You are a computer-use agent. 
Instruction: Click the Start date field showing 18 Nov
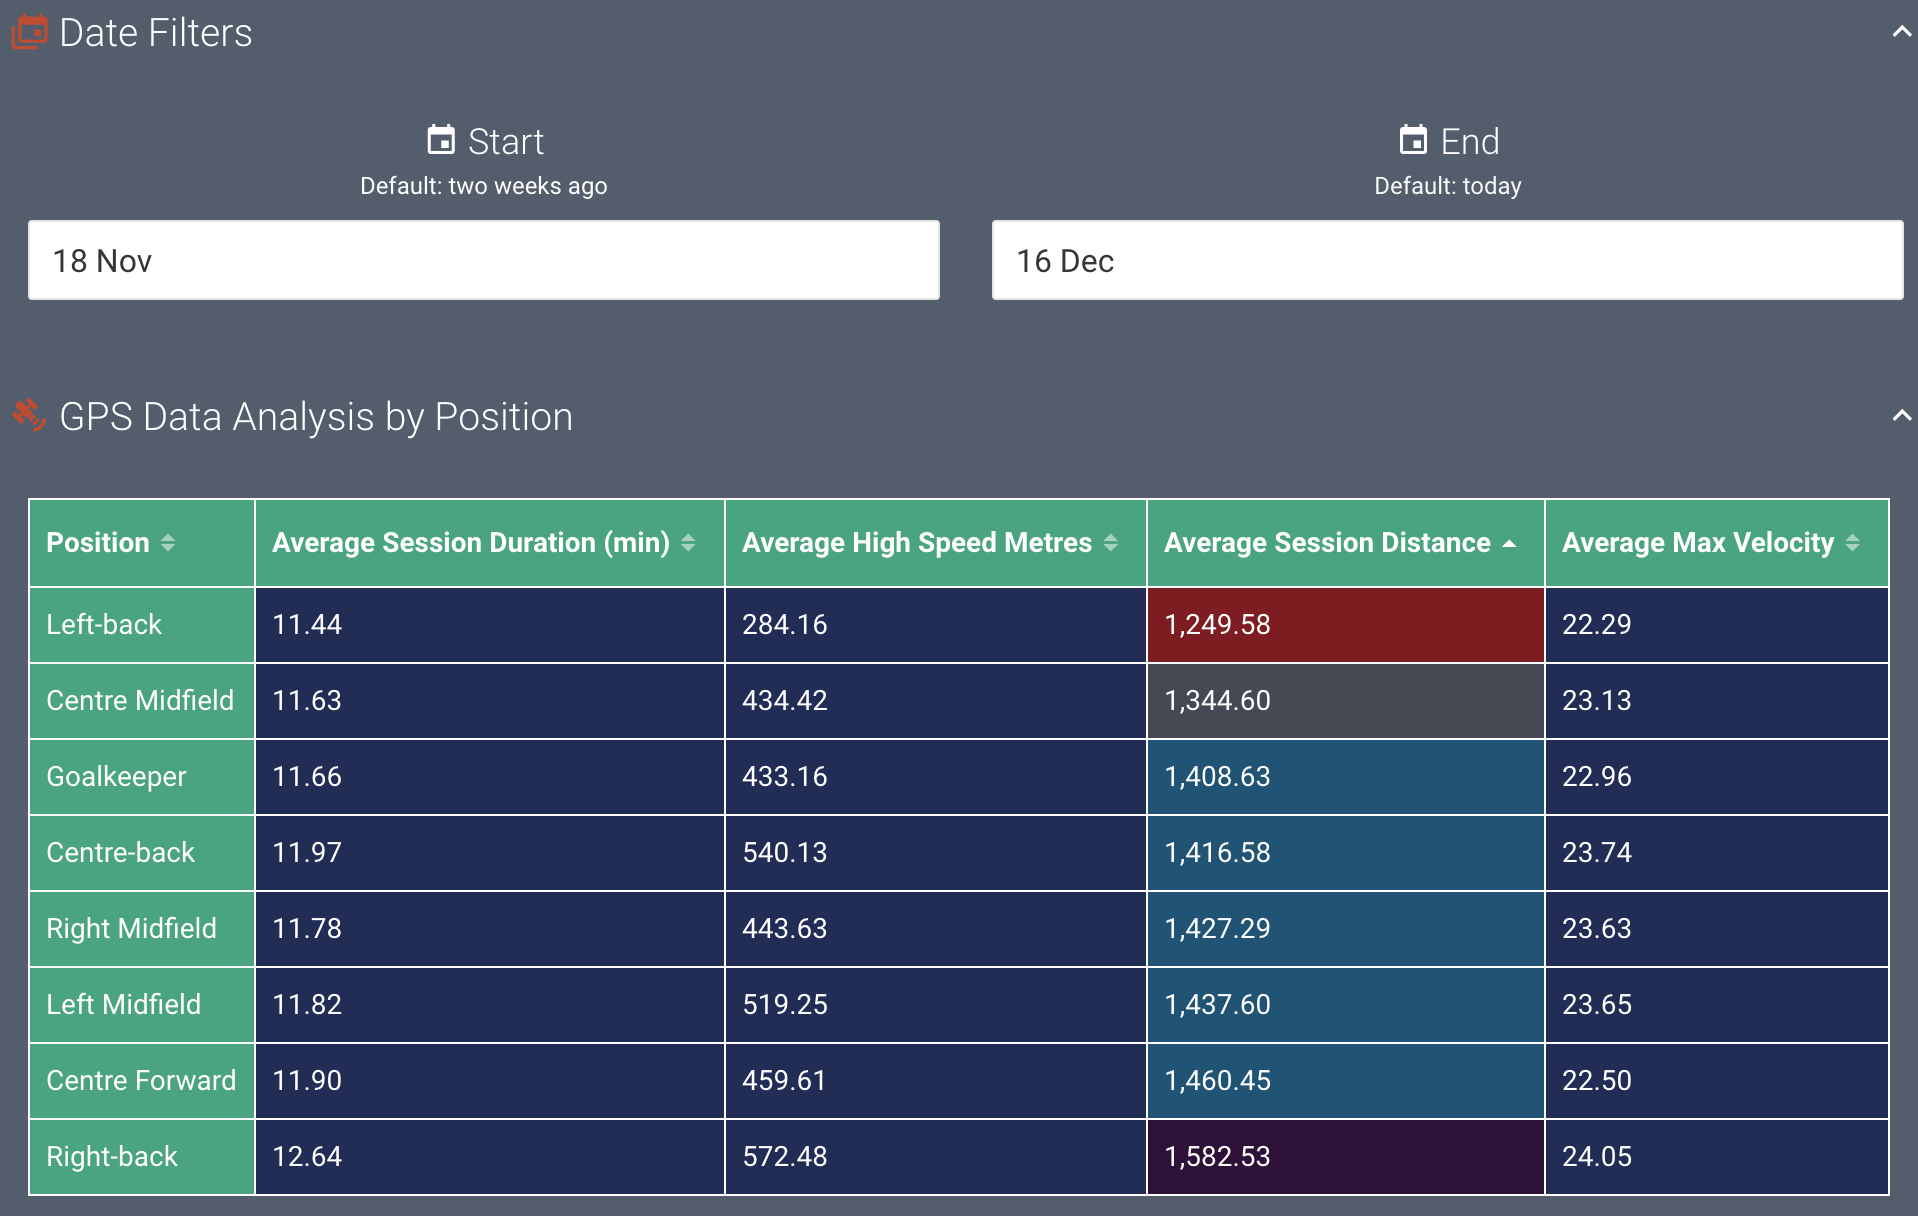(x=483, y=260)
